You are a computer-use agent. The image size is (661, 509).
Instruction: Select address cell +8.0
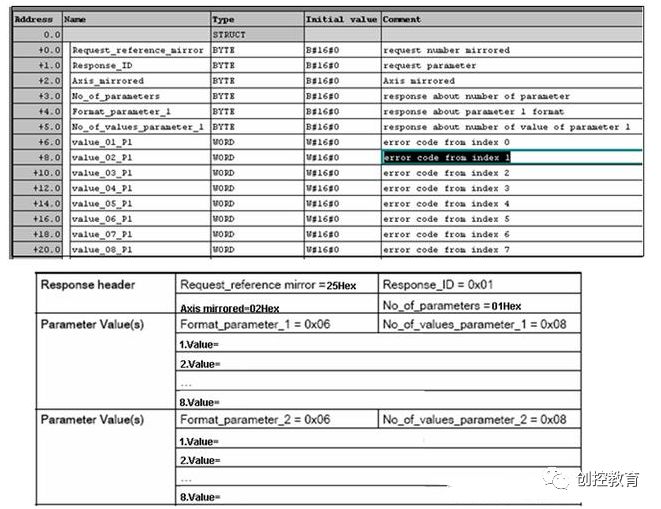(x=38, y=157)
